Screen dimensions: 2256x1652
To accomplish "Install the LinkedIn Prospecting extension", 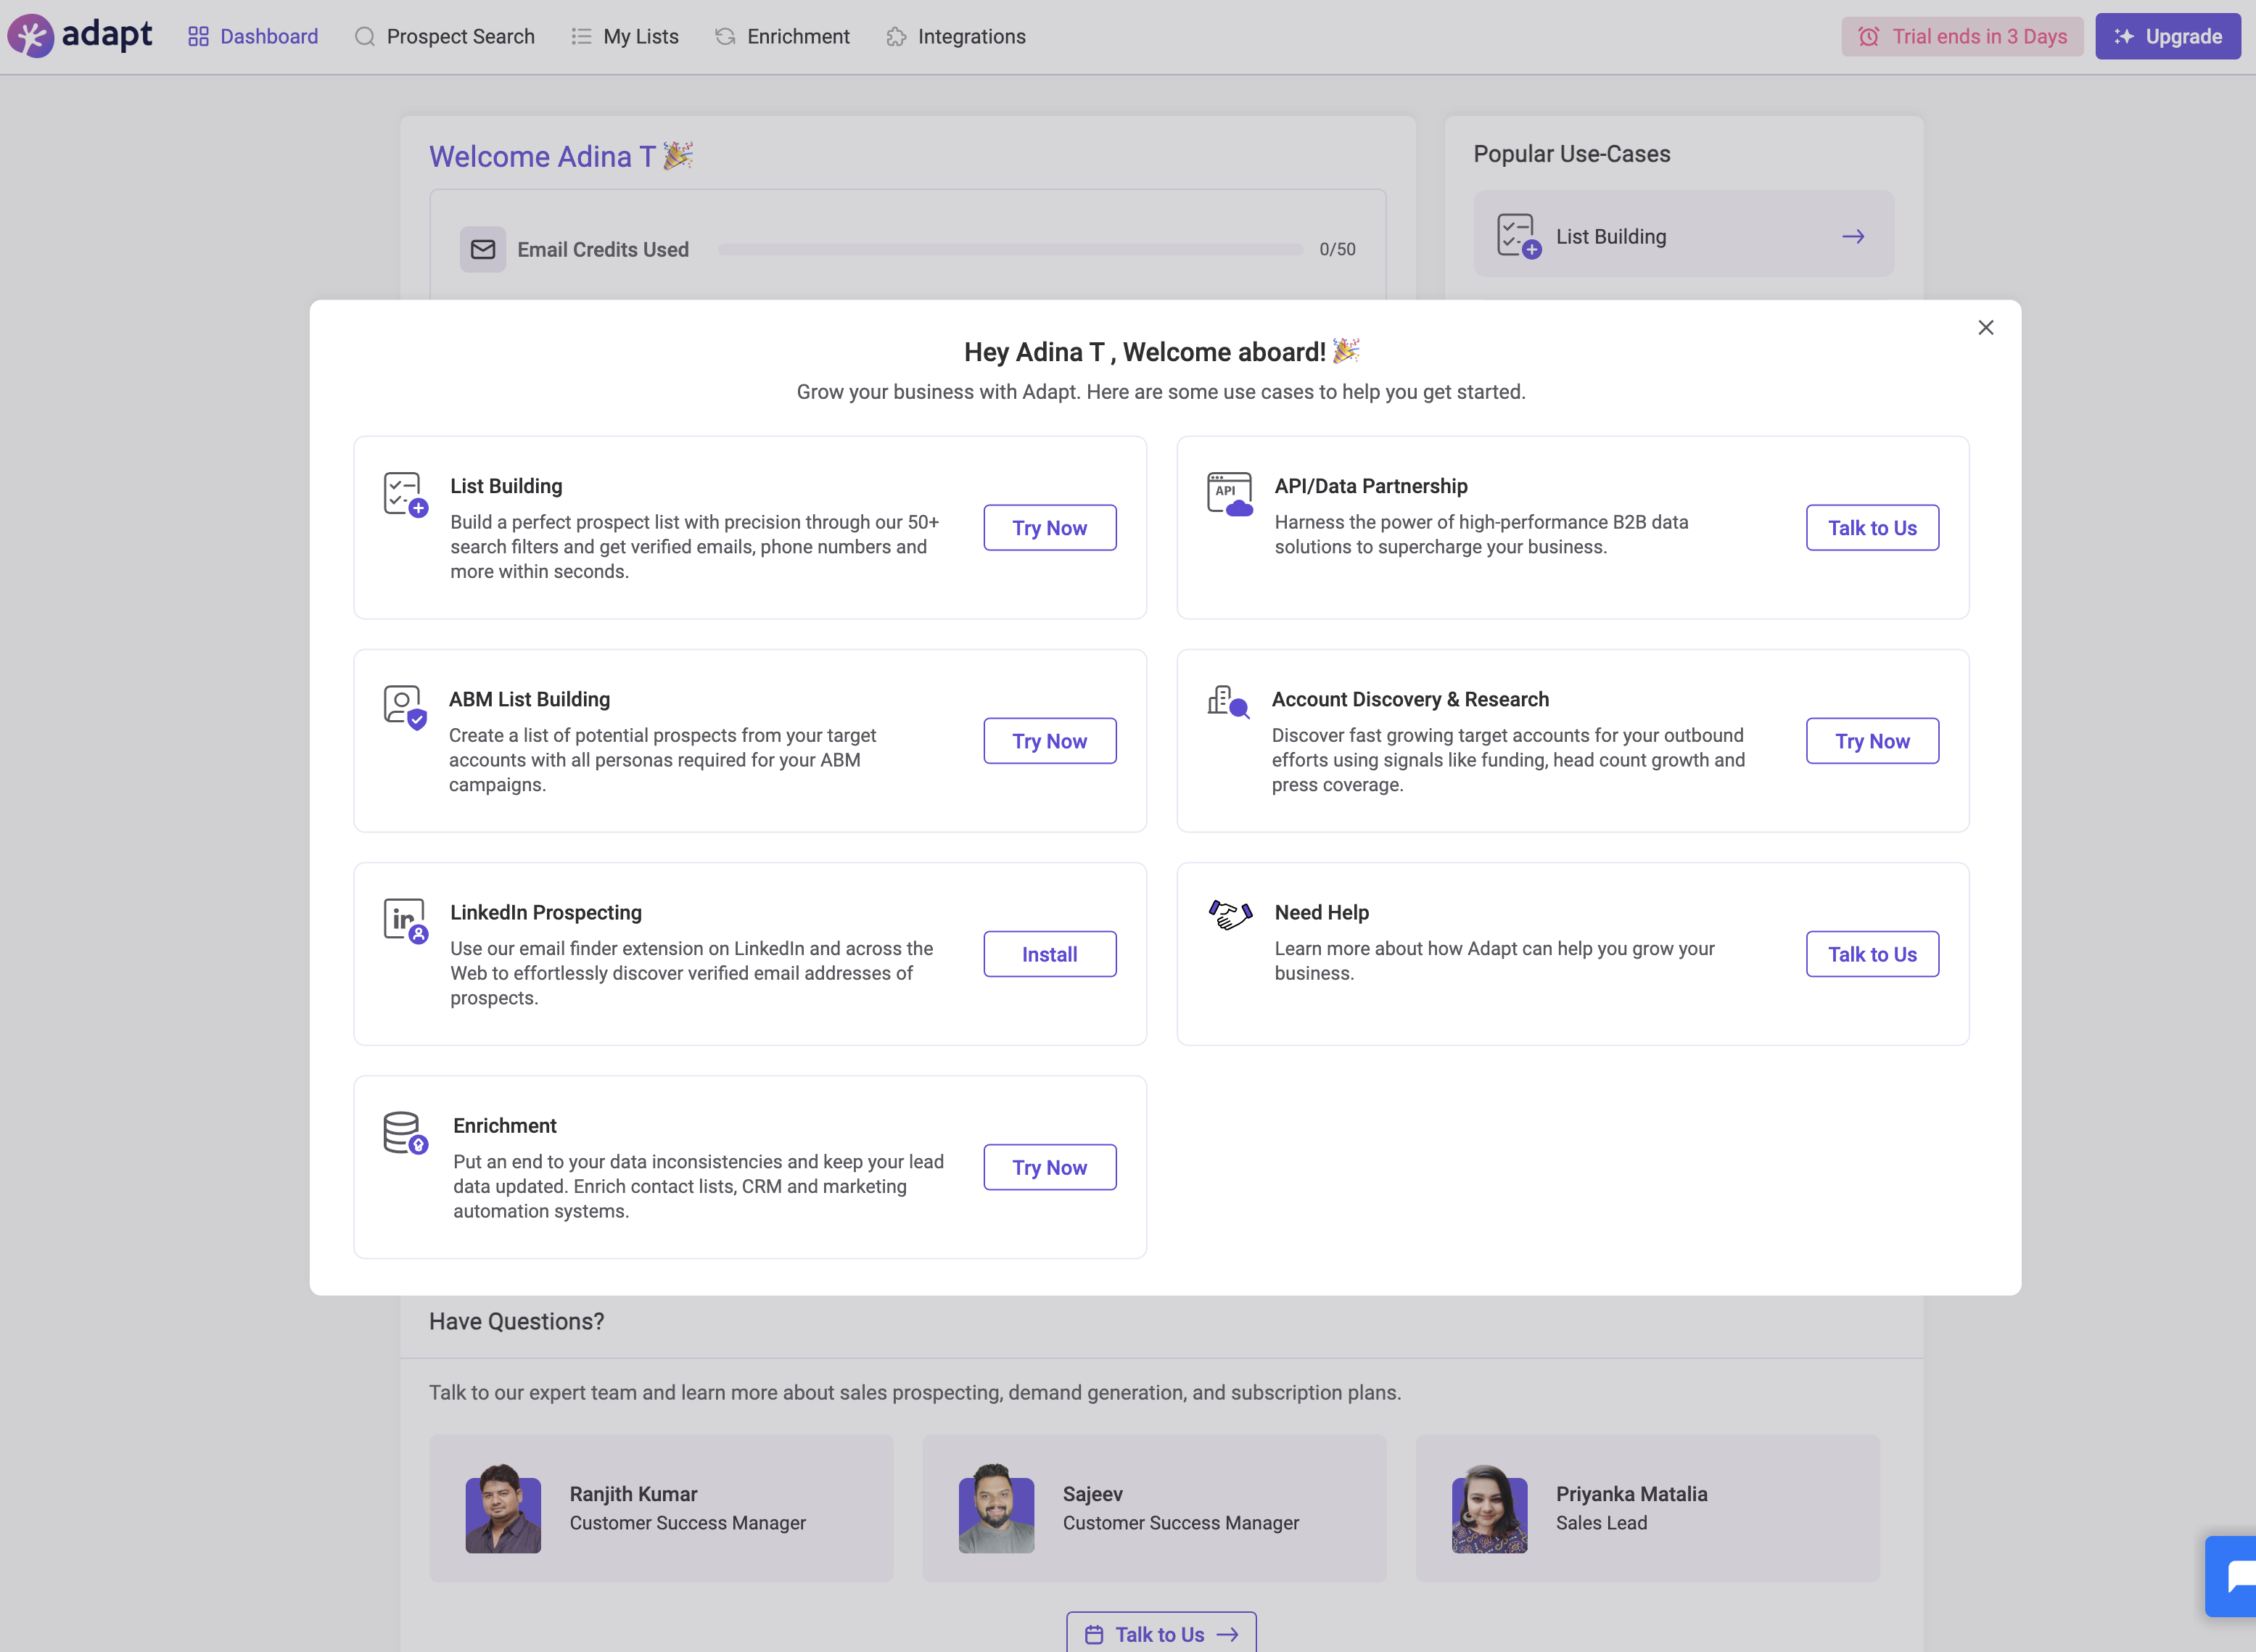I will point(1050,954).
